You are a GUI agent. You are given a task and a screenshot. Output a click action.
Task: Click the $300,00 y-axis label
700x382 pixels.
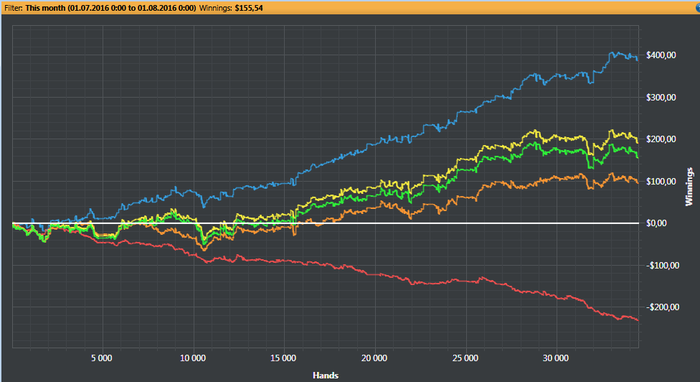click(x=661, y=97)
